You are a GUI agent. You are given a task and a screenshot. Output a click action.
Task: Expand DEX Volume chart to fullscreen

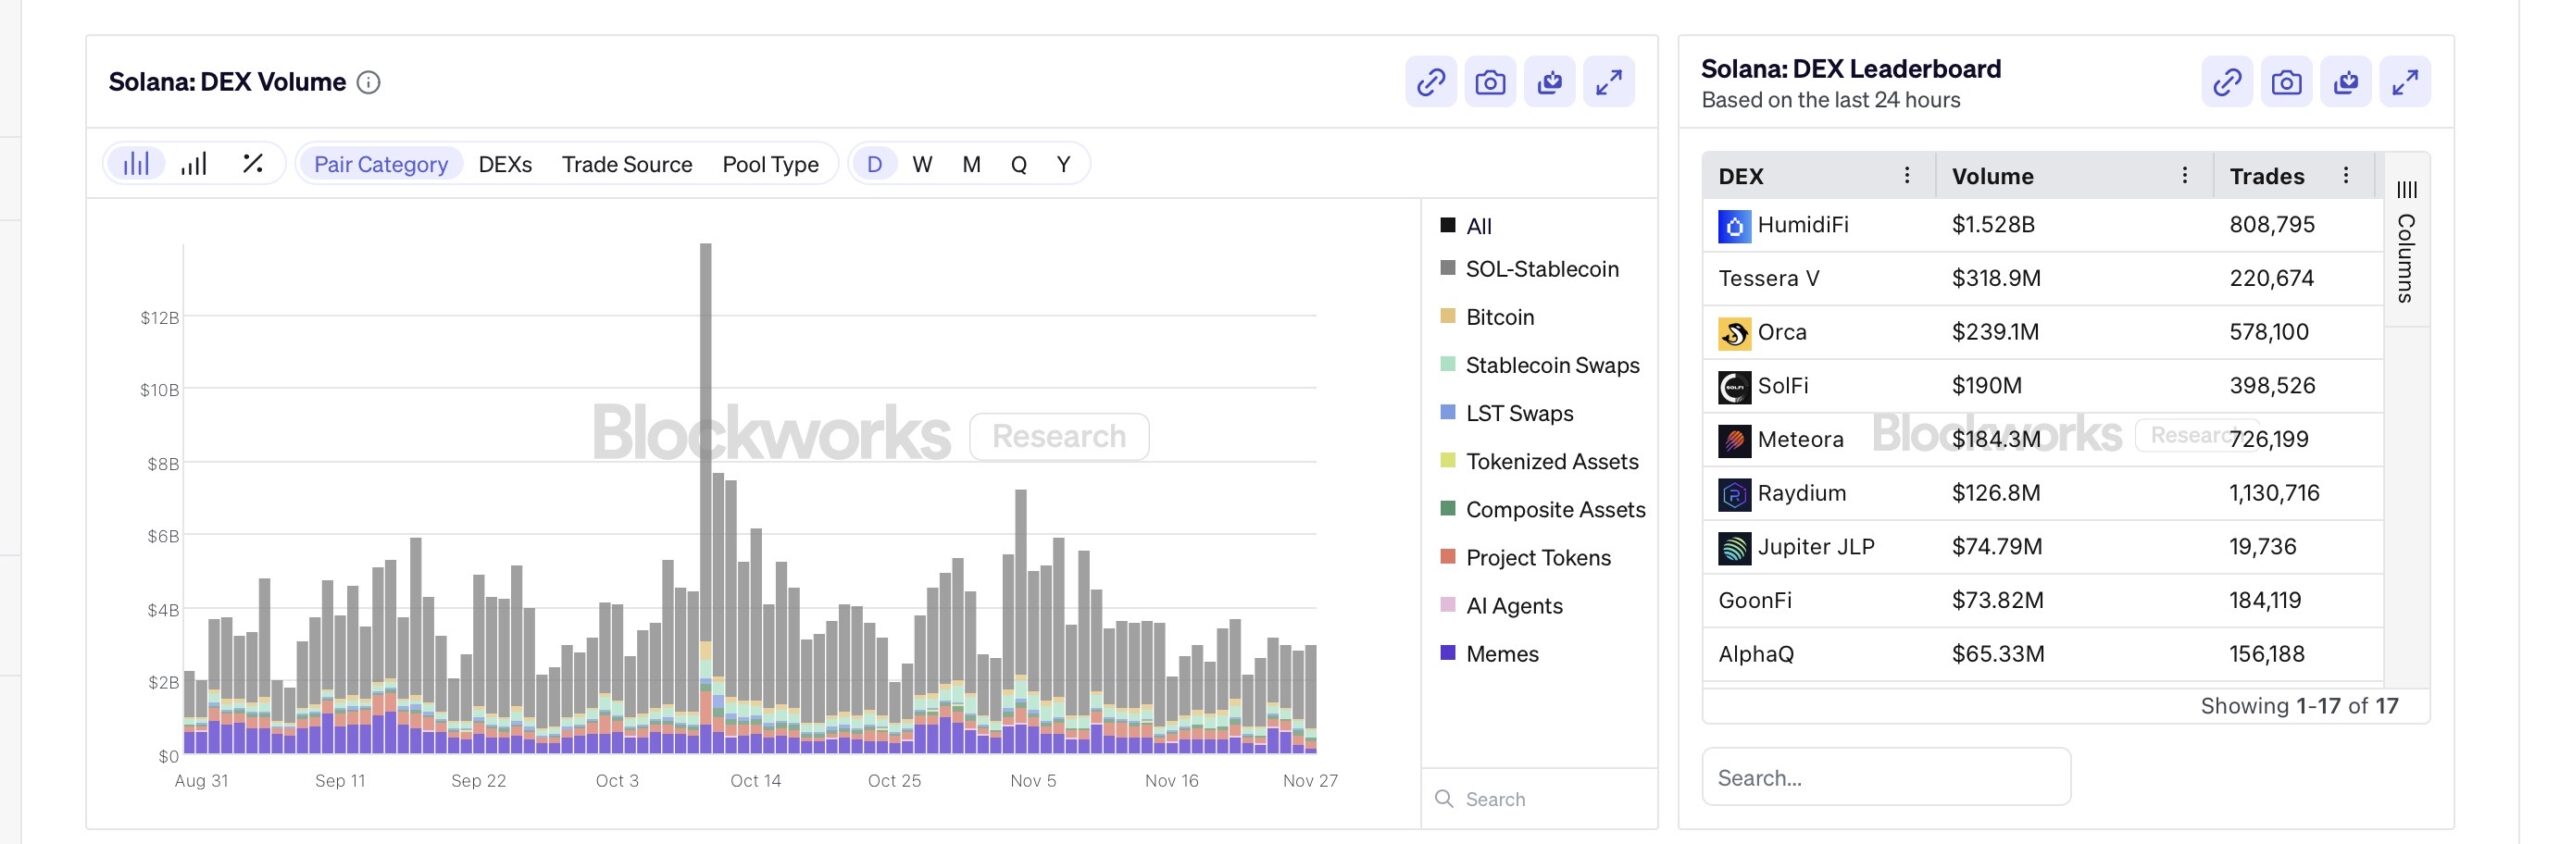point(1608,82)
